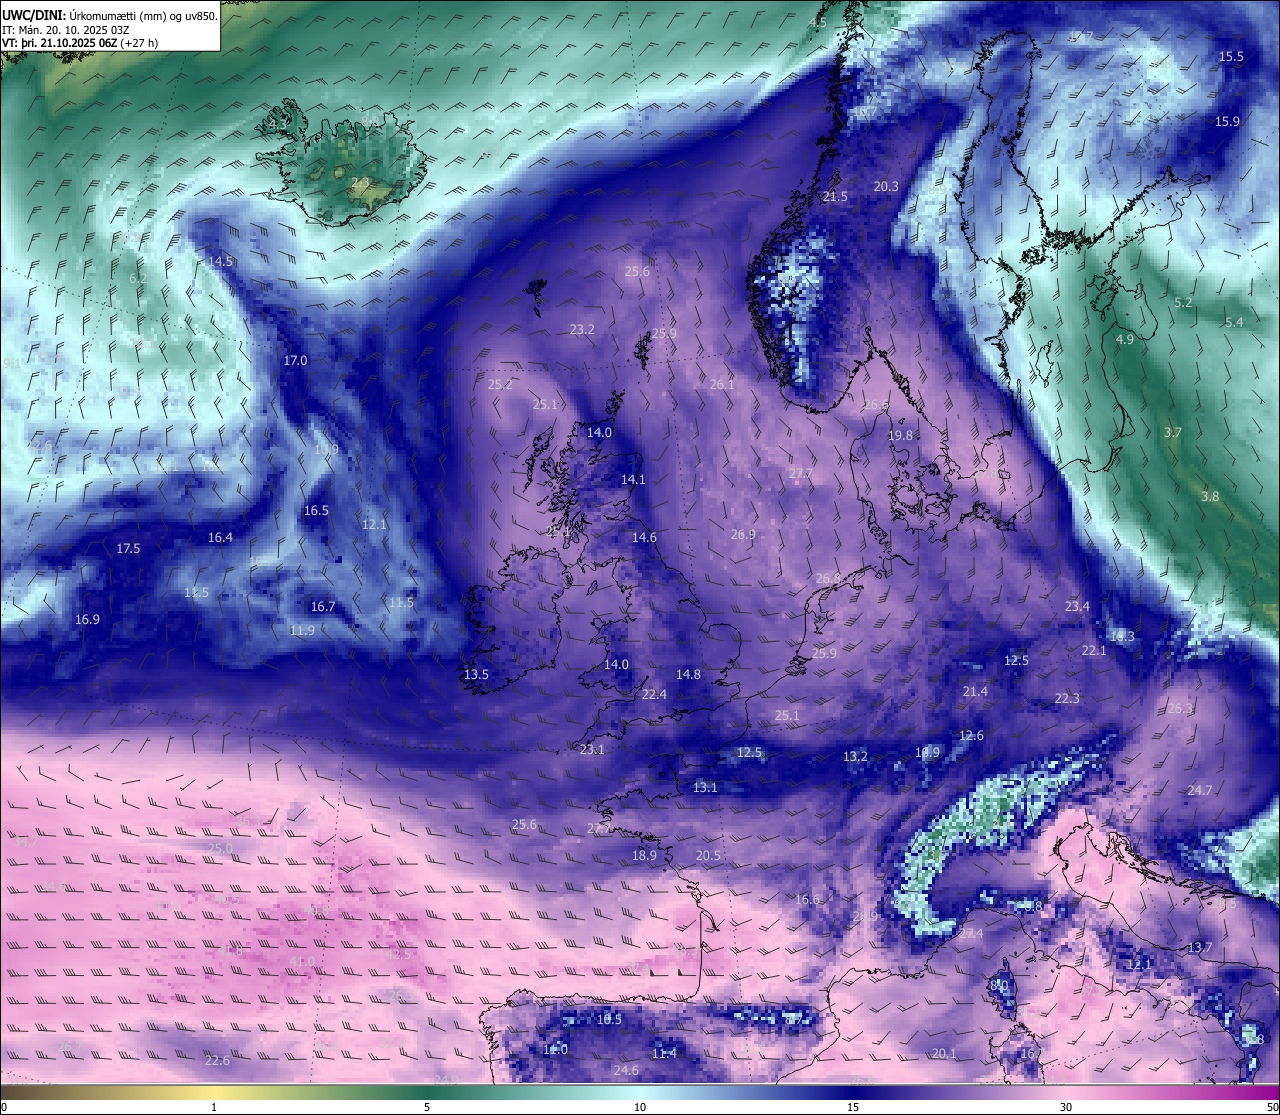
Task: Click the 11.4 value over Spain
Action: 664,1053
